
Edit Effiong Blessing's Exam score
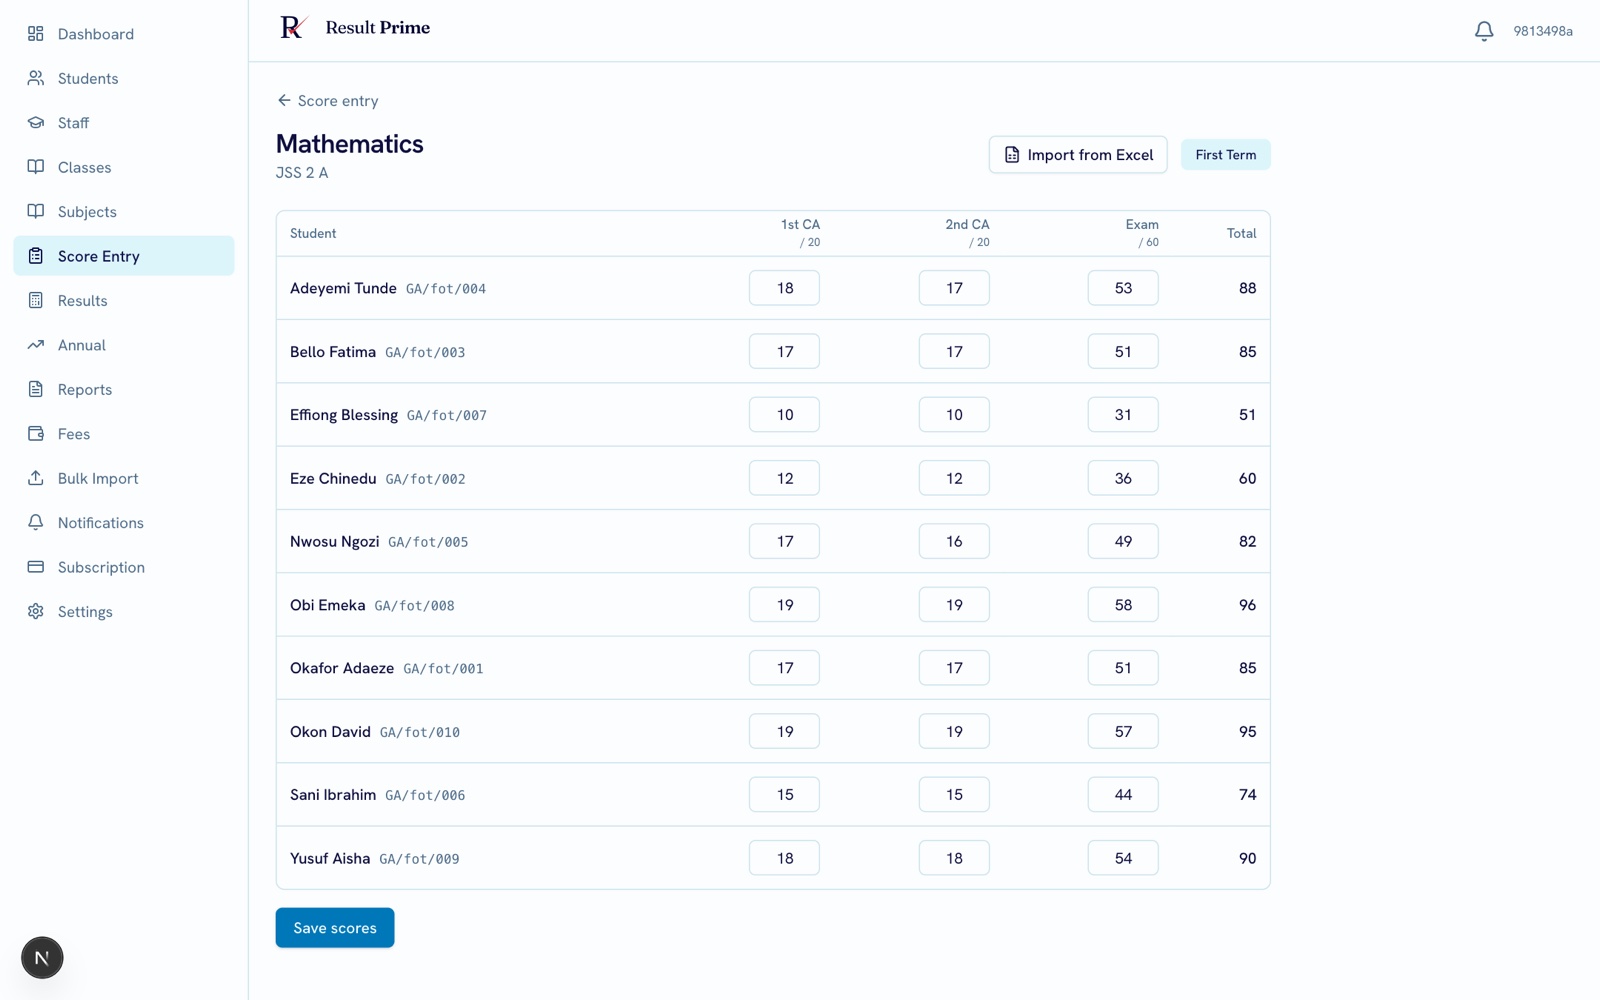pyautogui.click(x=1123, y=414)
